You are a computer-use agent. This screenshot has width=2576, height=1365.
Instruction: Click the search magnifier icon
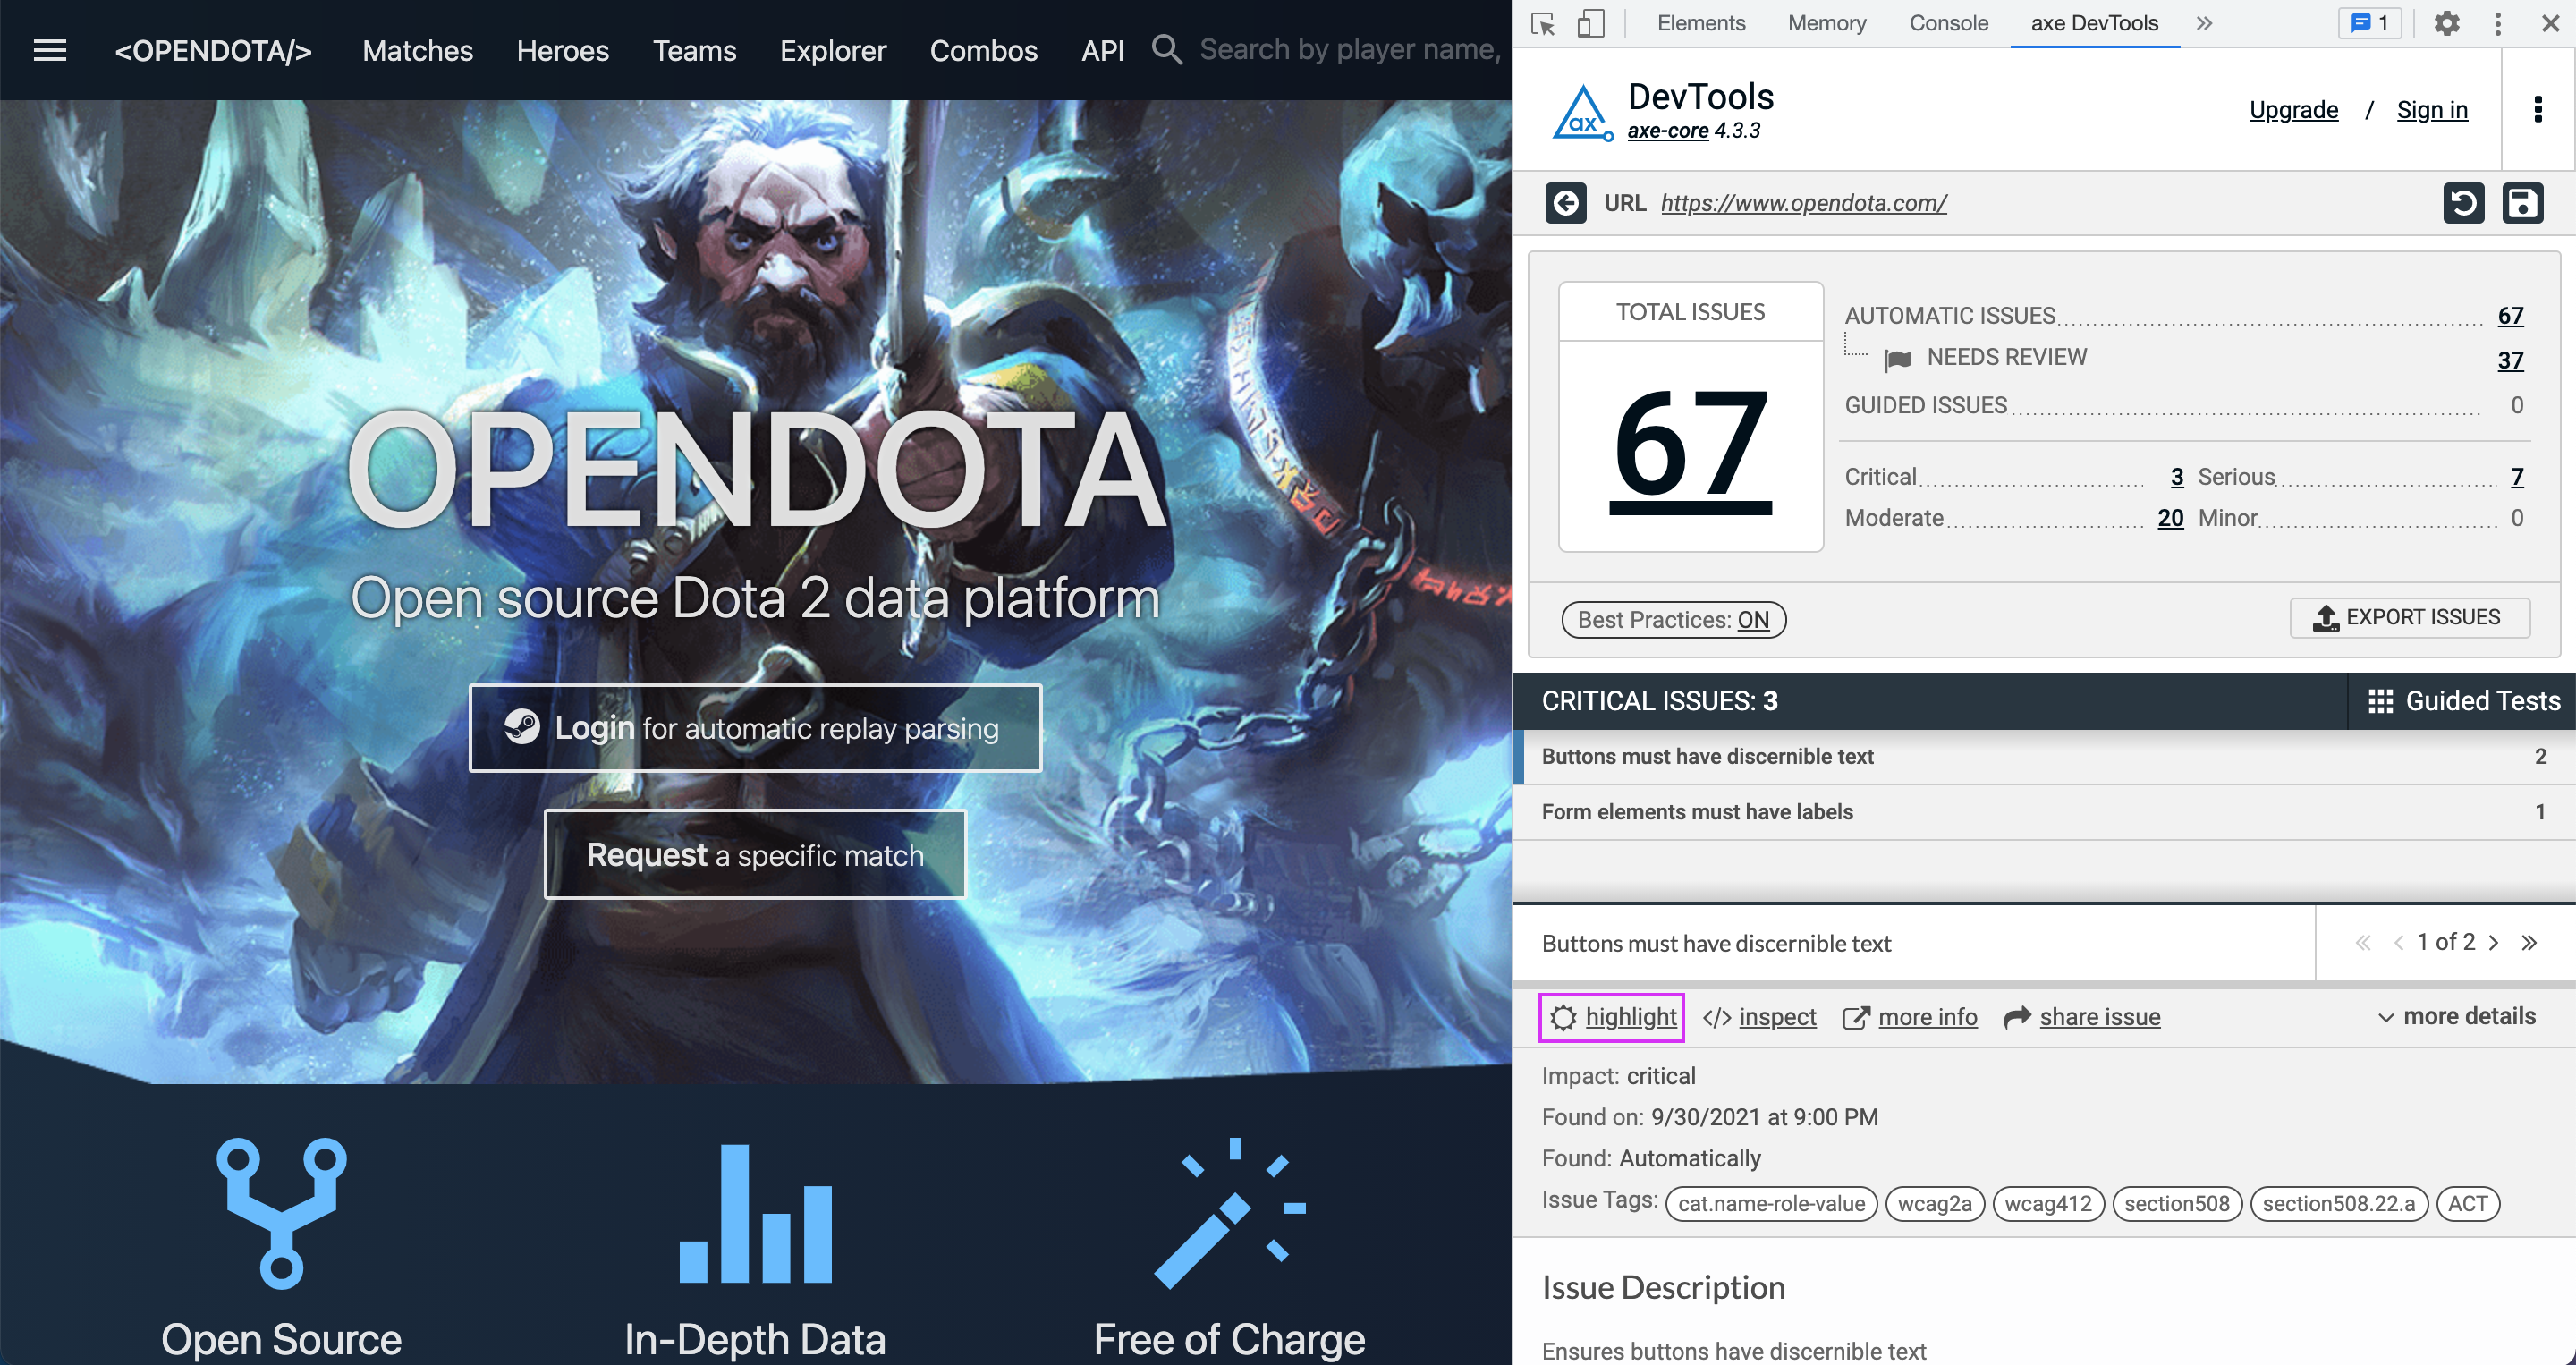[x=1166, y=50]
